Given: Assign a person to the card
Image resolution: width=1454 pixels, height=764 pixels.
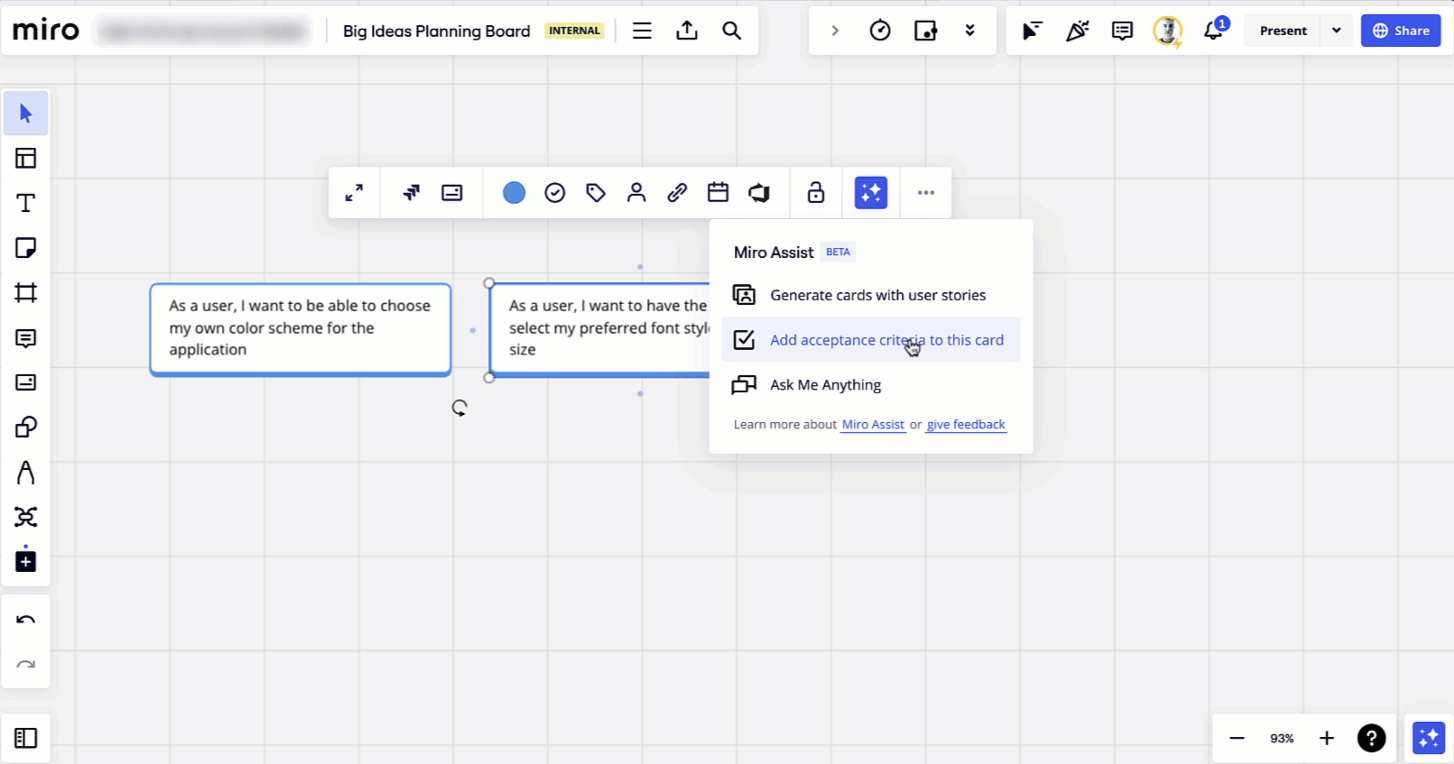Looking at the screenshot, I should [x=637, y=193].
